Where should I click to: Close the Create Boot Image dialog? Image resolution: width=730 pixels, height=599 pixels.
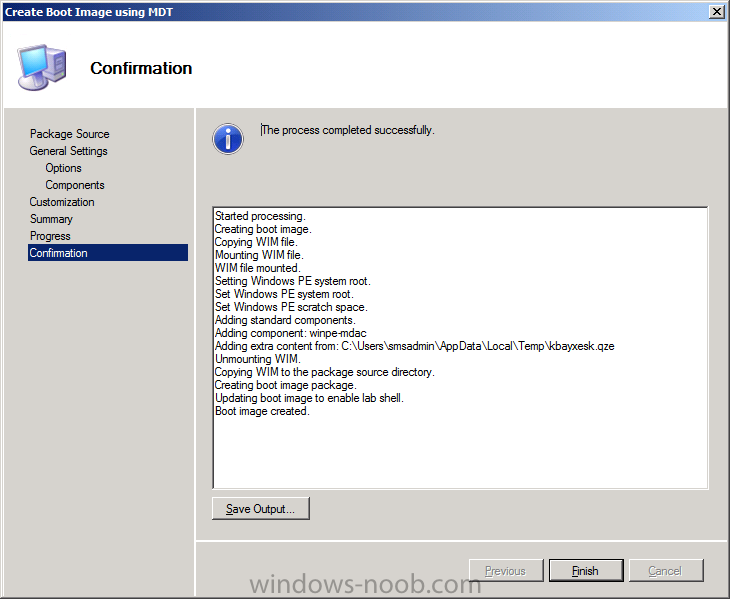(716, 12)
